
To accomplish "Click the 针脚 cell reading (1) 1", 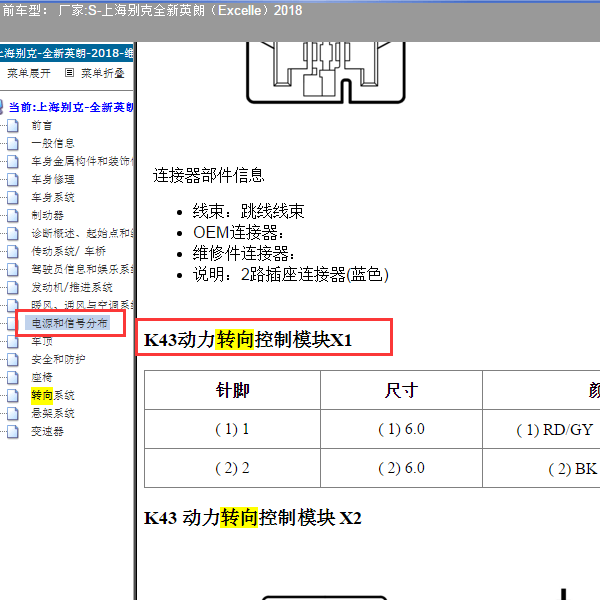I will click(x=232, y=429).
